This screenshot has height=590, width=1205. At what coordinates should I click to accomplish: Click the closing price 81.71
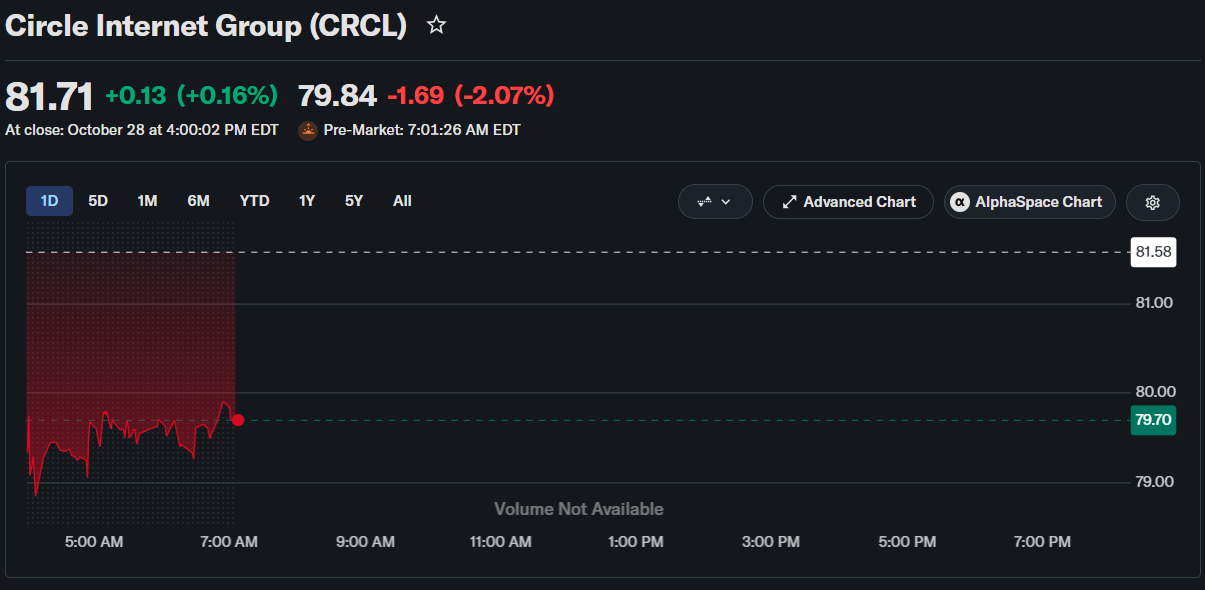(x=49, y=96)
